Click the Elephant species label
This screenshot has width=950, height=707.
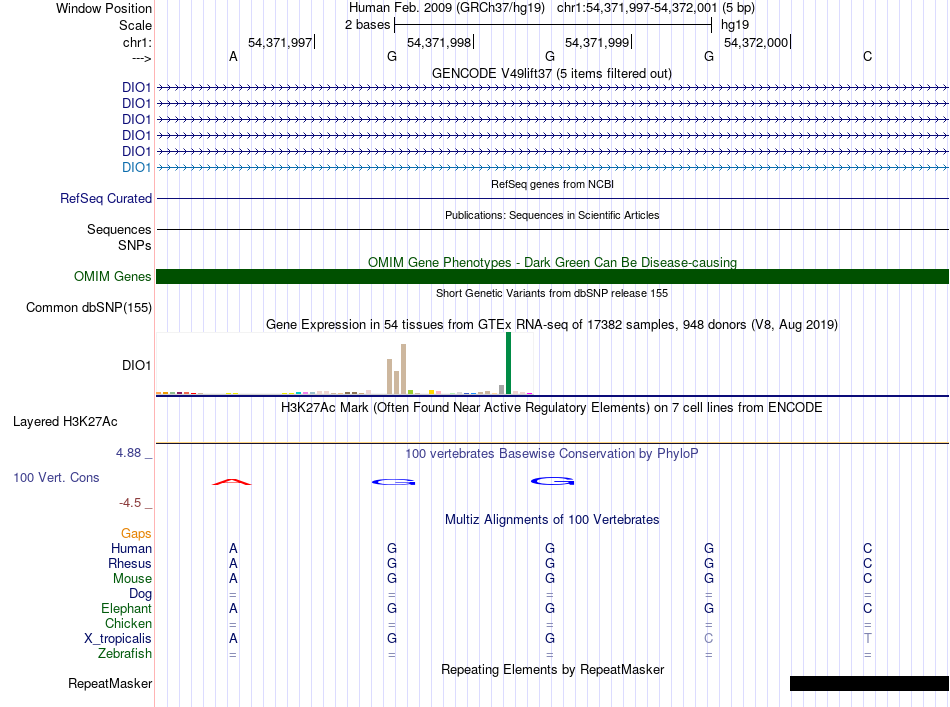(126, 608)
